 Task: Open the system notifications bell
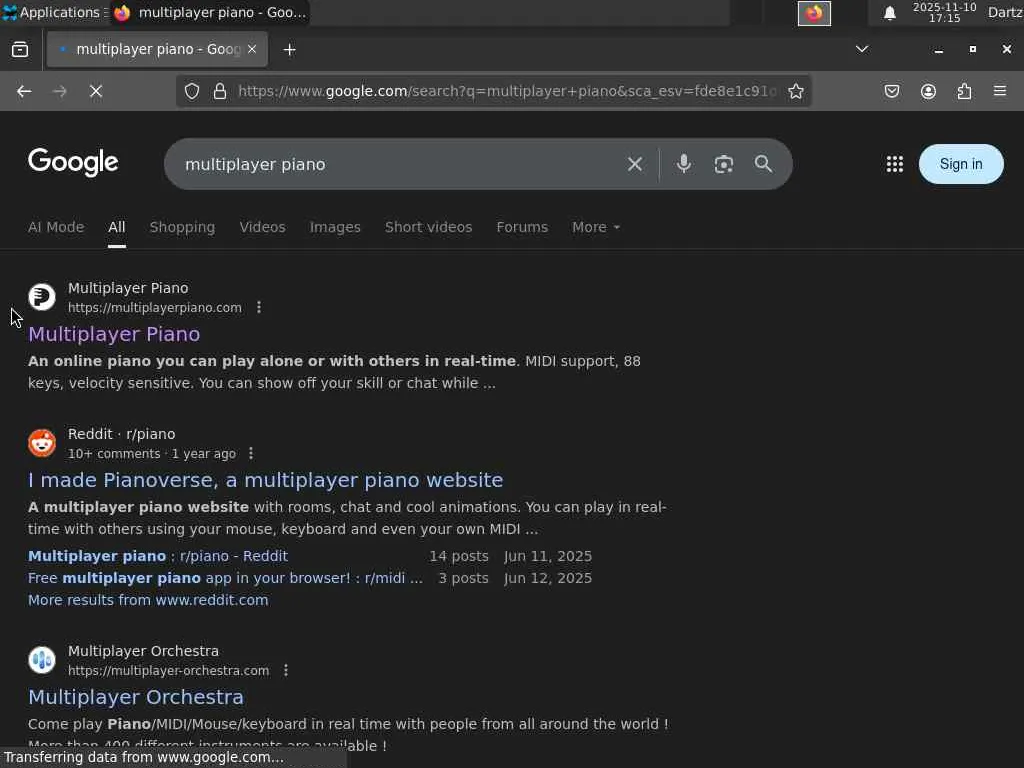pyautogui.click(x=889, y=13)
